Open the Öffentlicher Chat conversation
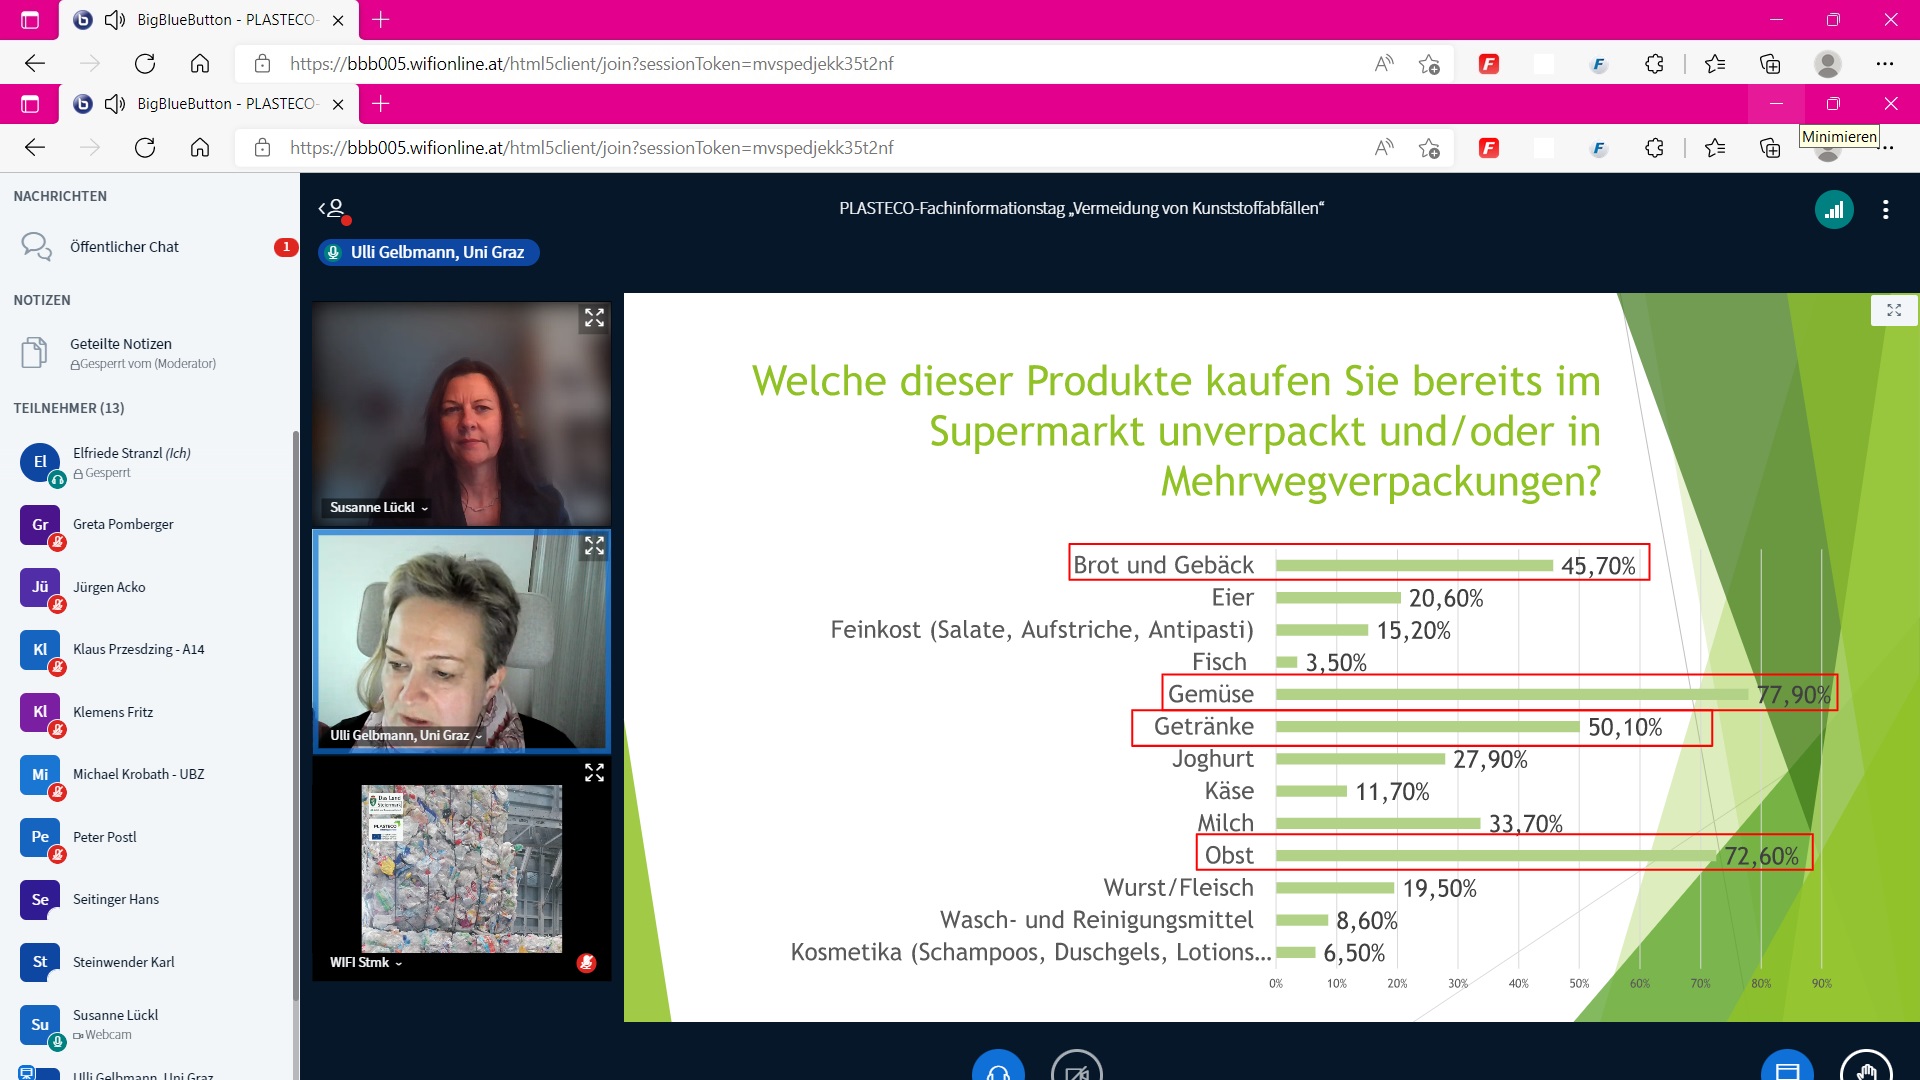The width and height of the screenshot is (1920, 1080). pos(150,247)
